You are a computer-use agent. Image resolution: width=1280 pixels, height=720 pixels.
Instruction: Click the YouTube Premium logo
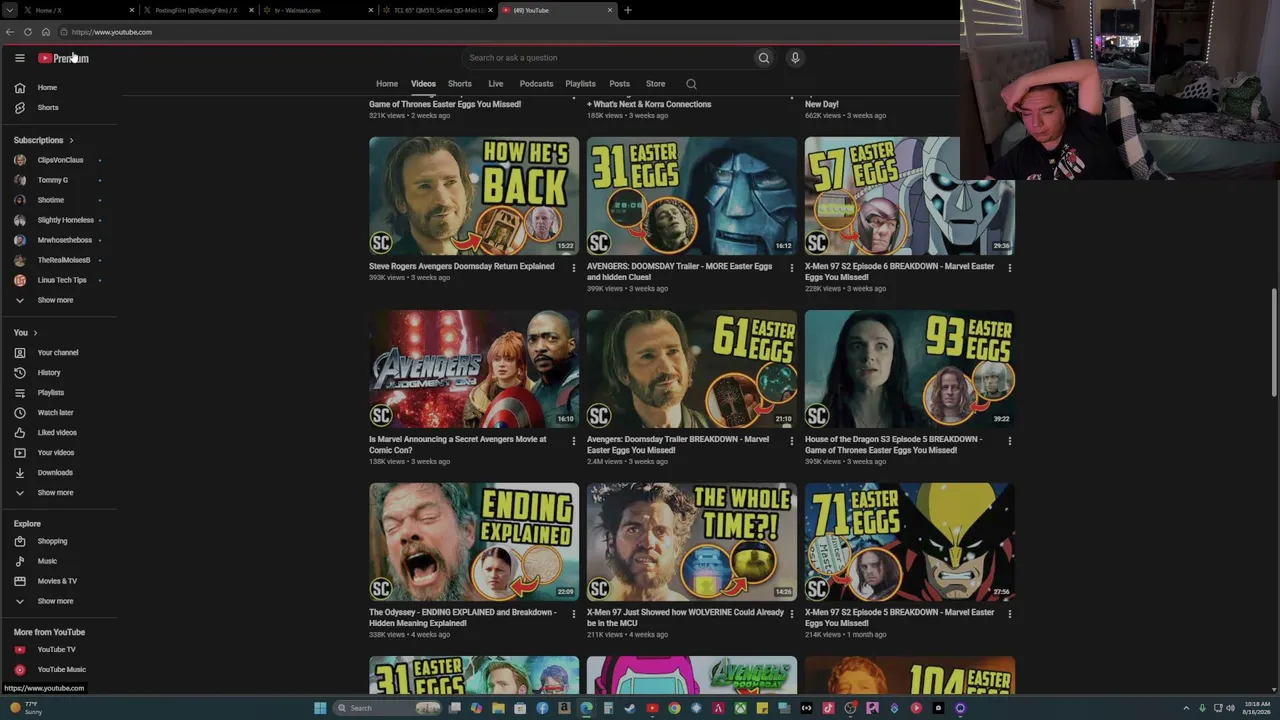pyautogui.click(x=63, y=58)
